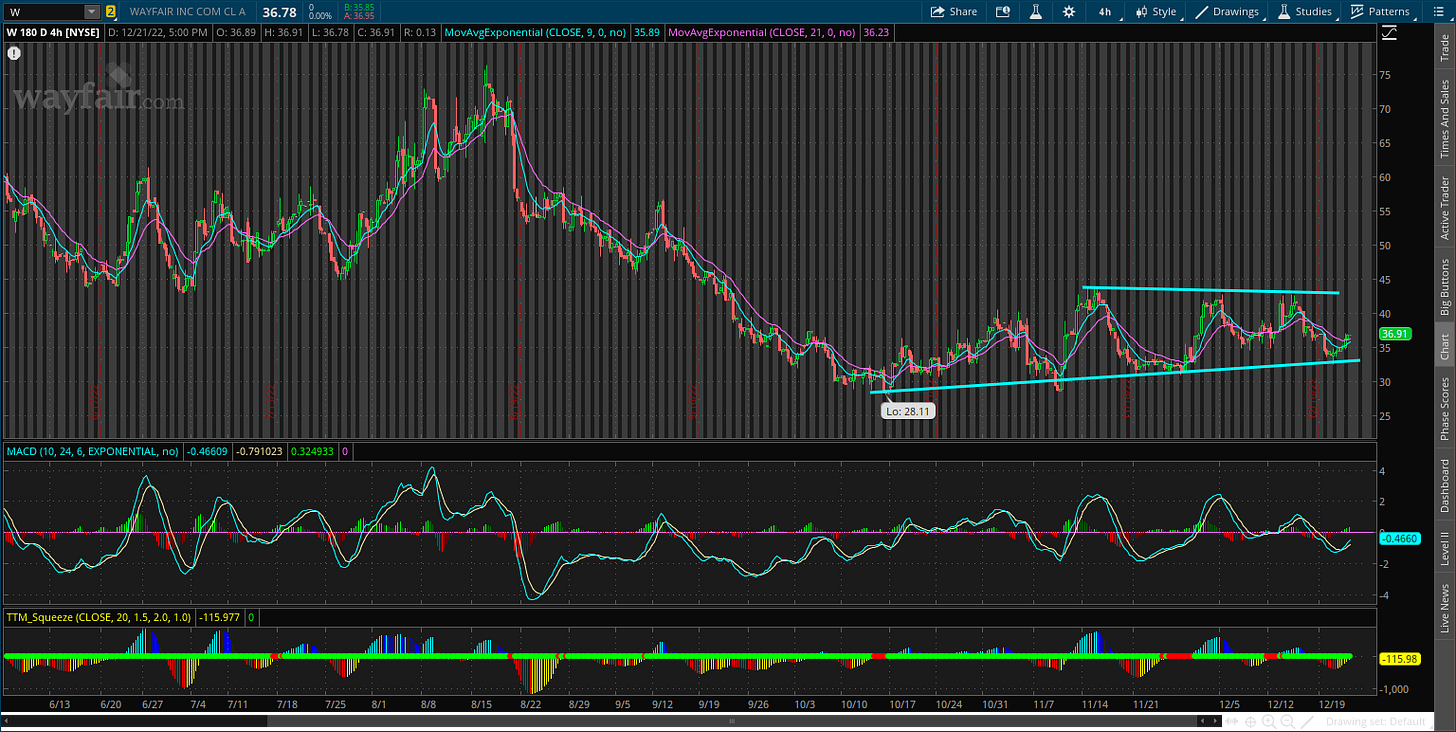This screenshot has height=732, width=1456.
Task: Select the Chart sidebar tab
Action: pyautogui.click(x=1444, y=347)
